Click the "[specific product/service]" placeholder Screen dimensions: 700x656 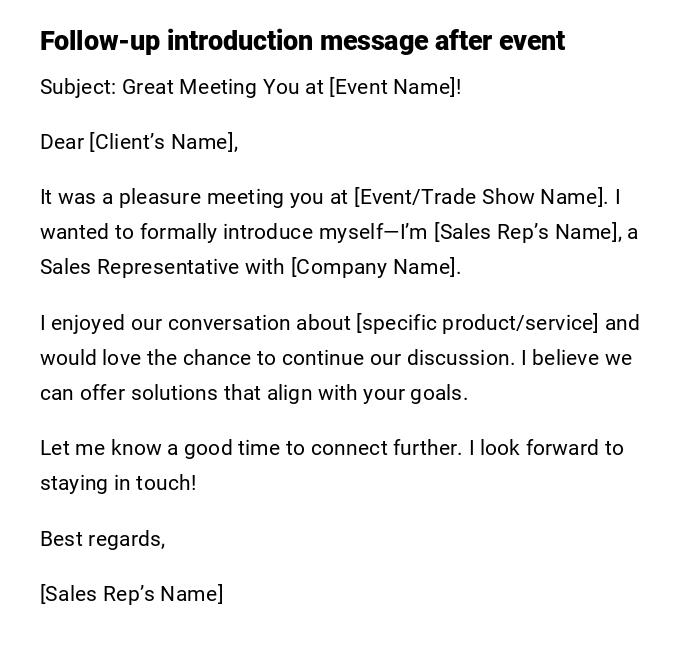[477, 323]
